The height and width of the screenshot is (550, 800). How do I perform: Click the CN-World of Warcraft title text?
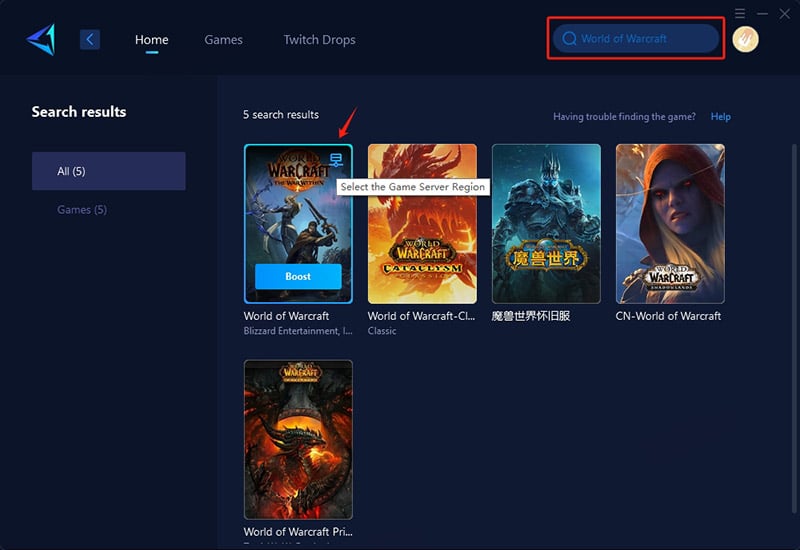tap(668, 316)
